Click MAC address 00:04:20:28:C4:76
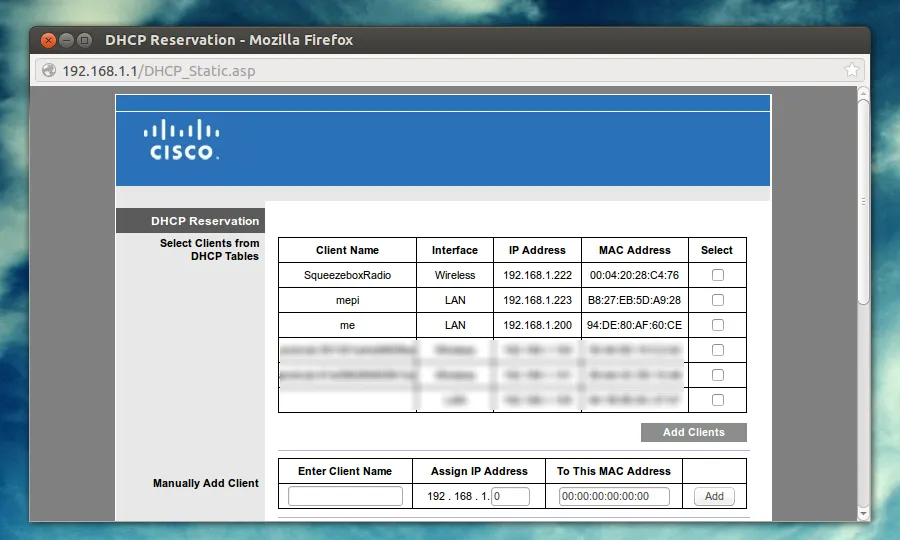 634,275
